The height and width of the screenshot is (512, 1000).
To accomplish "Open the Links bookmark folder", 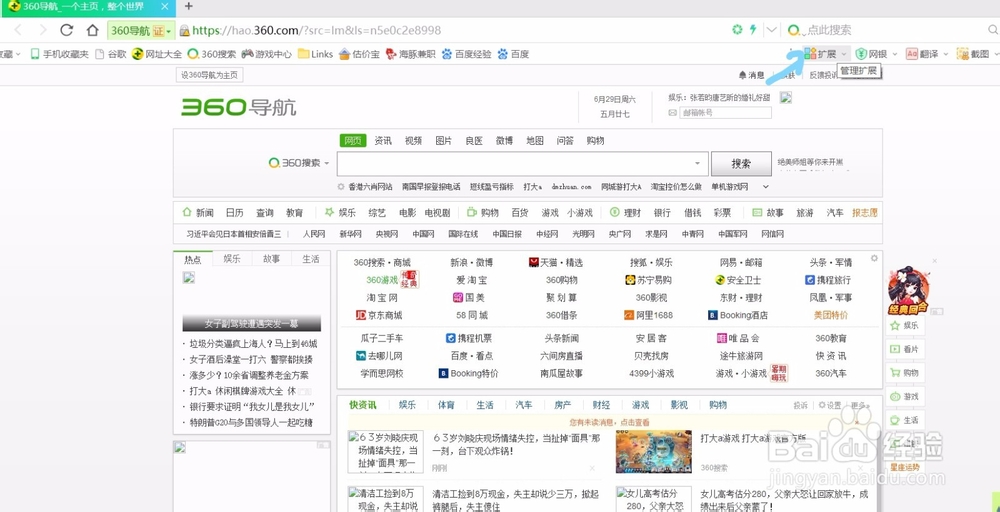I will tap(316, 54).
